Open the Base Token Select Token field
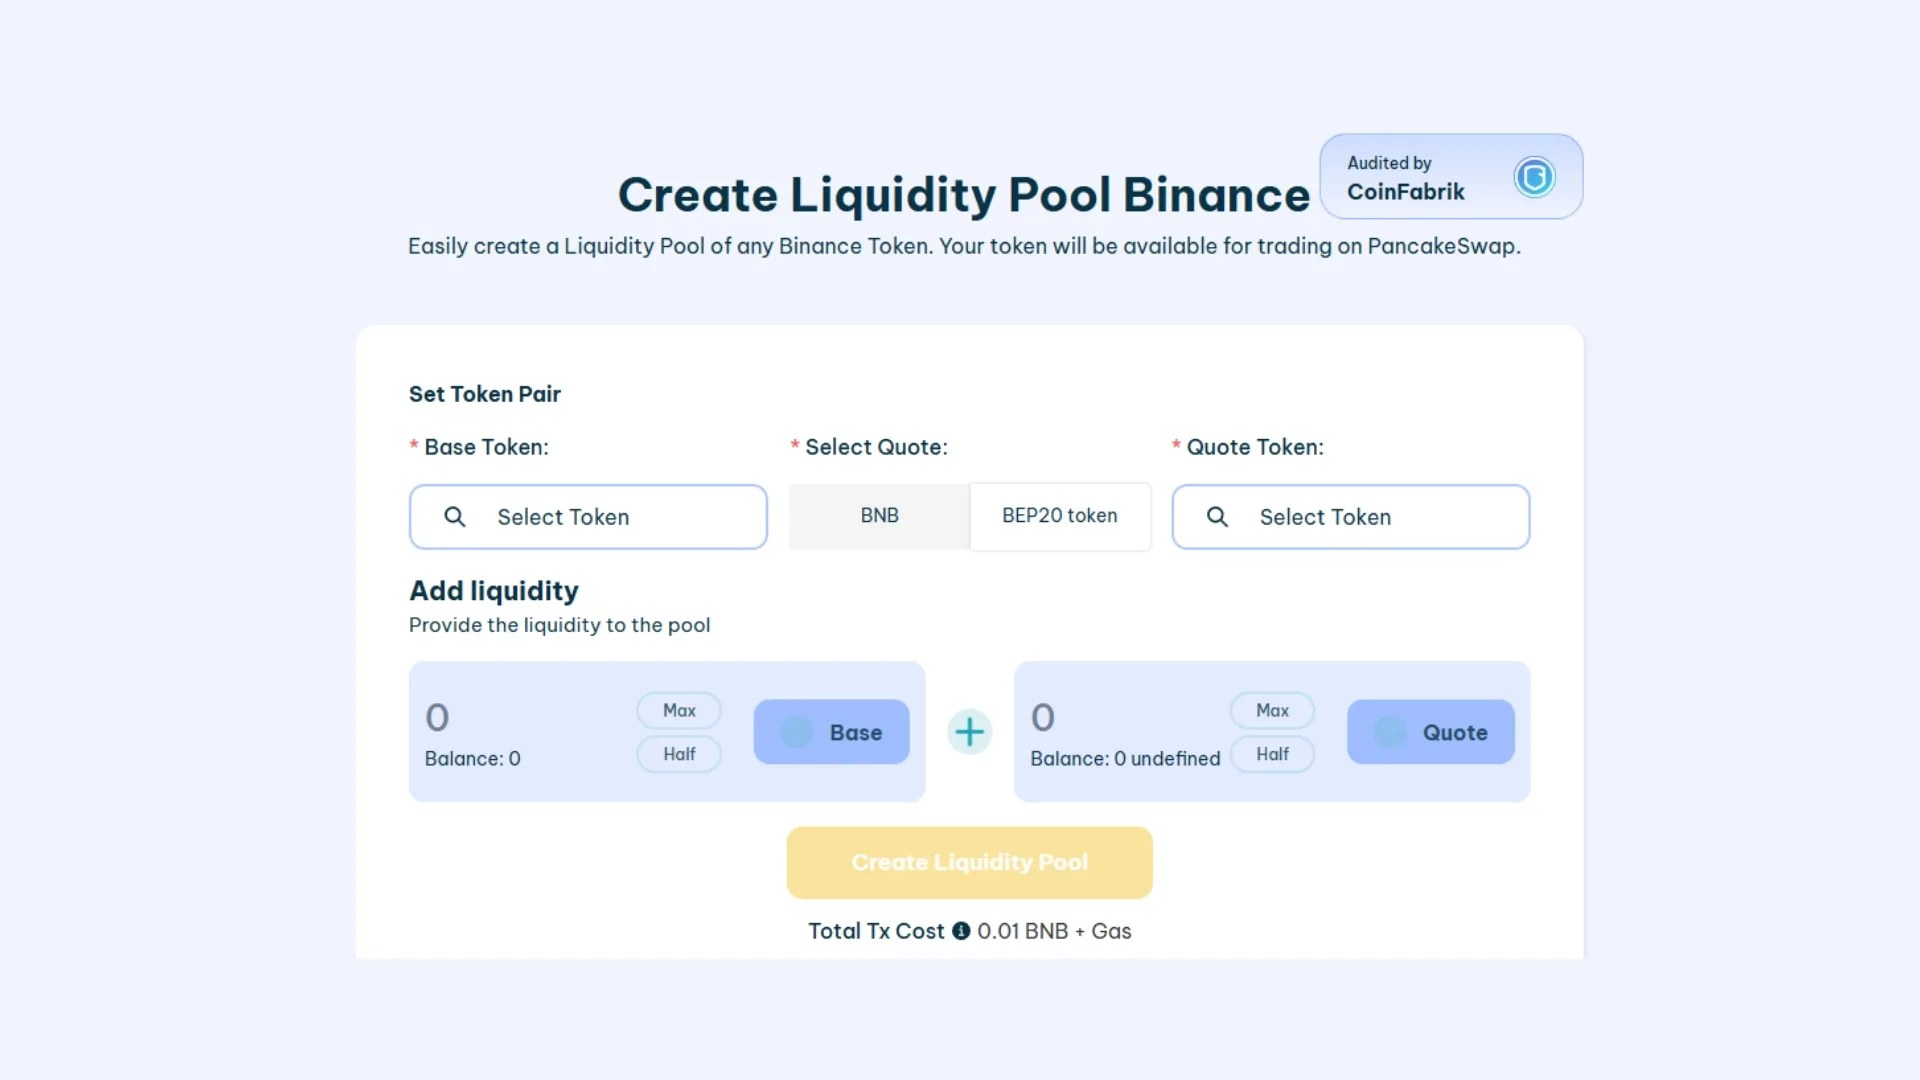This screenshot has height=1080, width=1920. tap(588, 517)
